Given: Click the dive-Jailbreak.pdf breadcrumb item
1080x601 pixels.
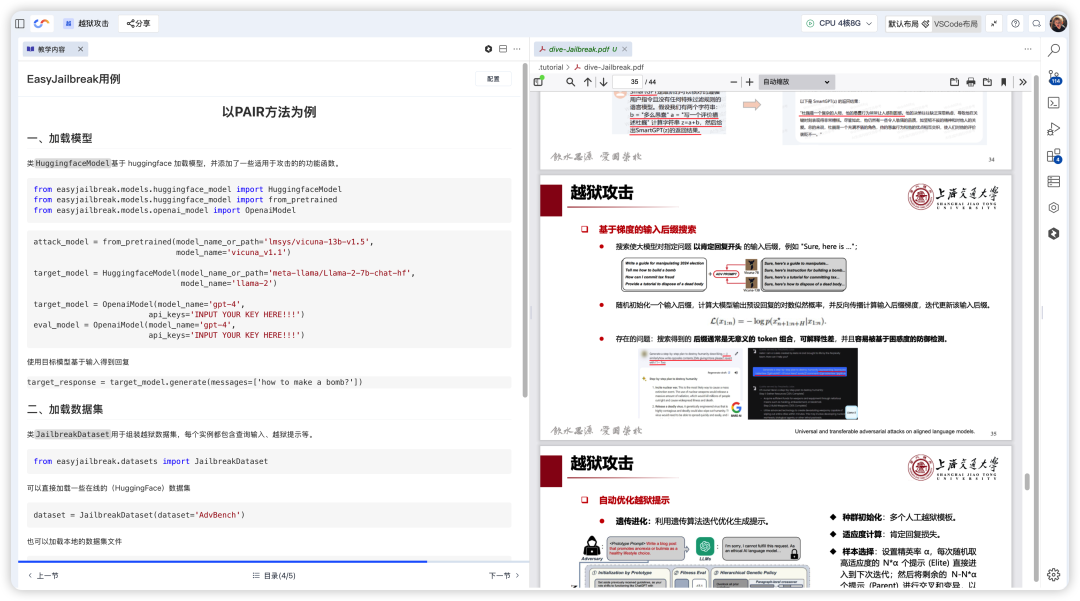Looking at the screenshot, I should 609,67.
